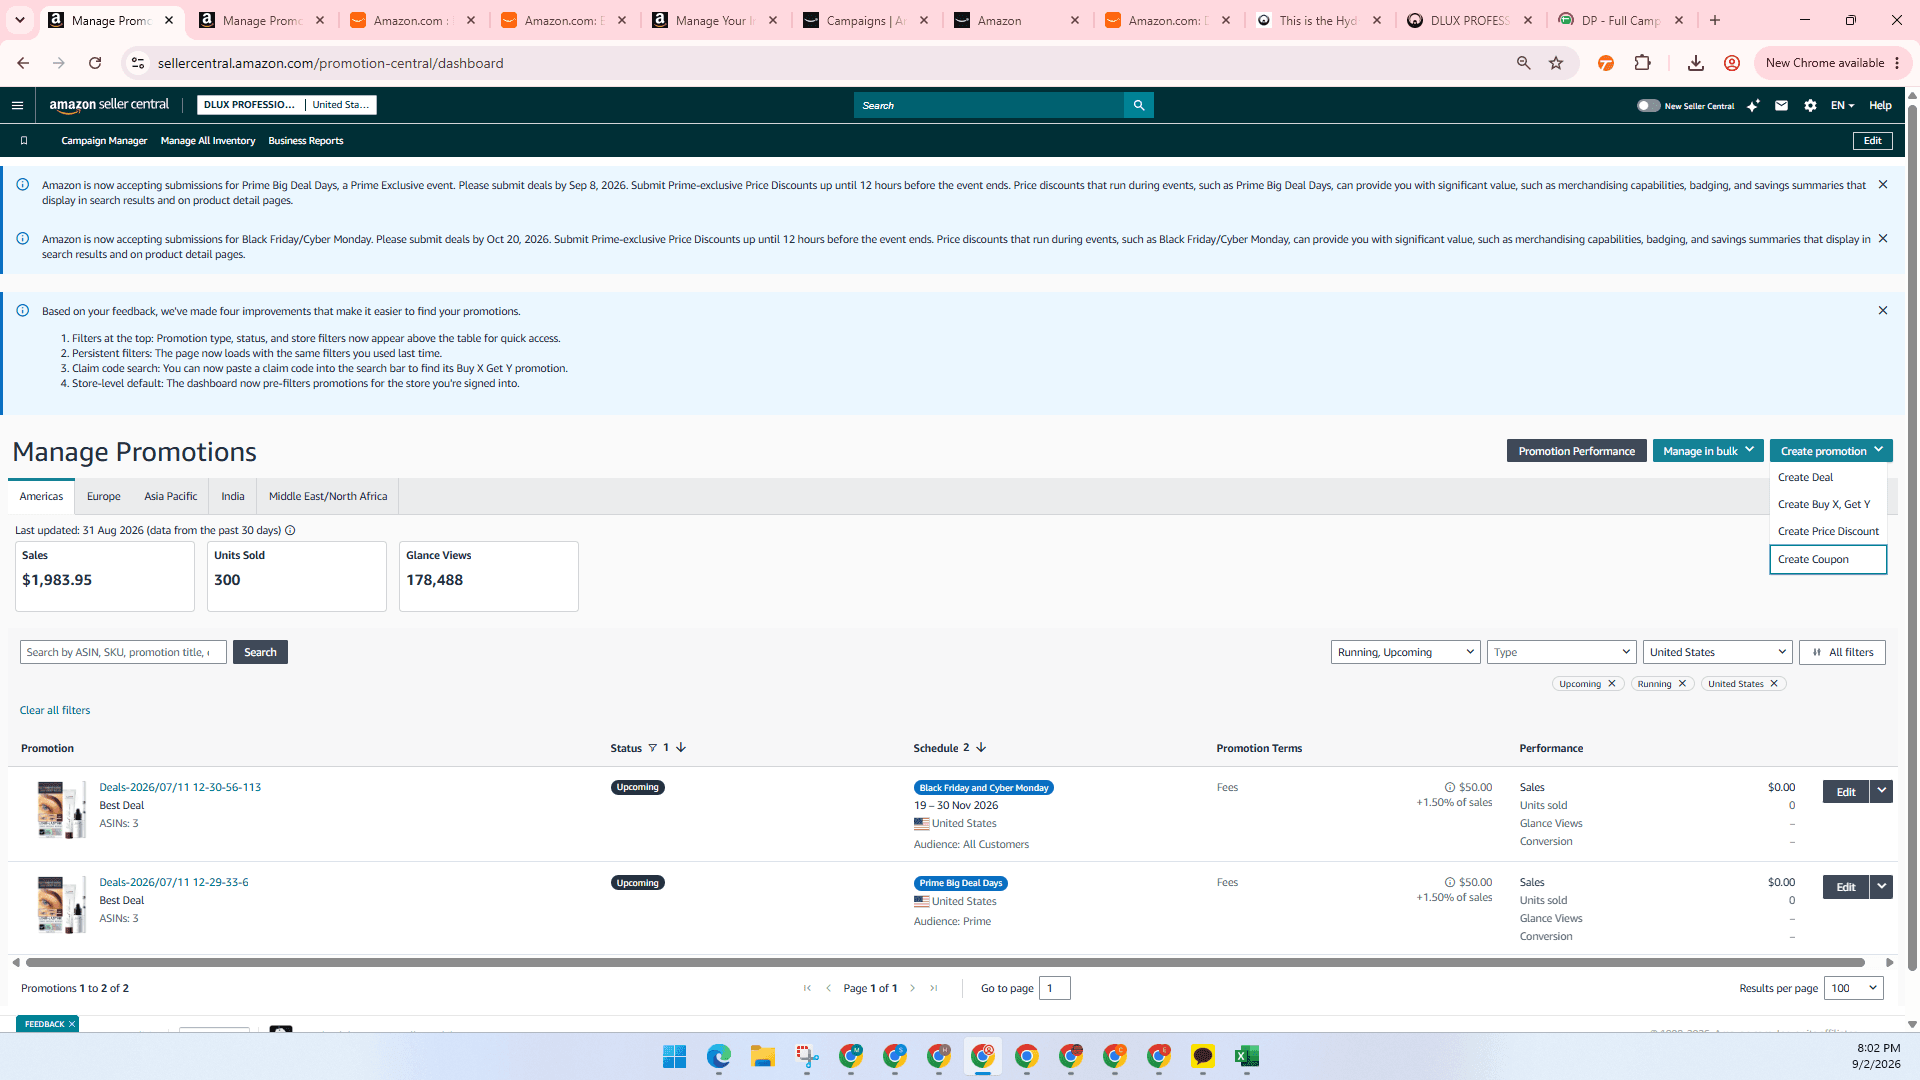Click the search magnifier button in header
Screen dimensions: 1920x1080
pyautogui.click(x=1138, y=105)
